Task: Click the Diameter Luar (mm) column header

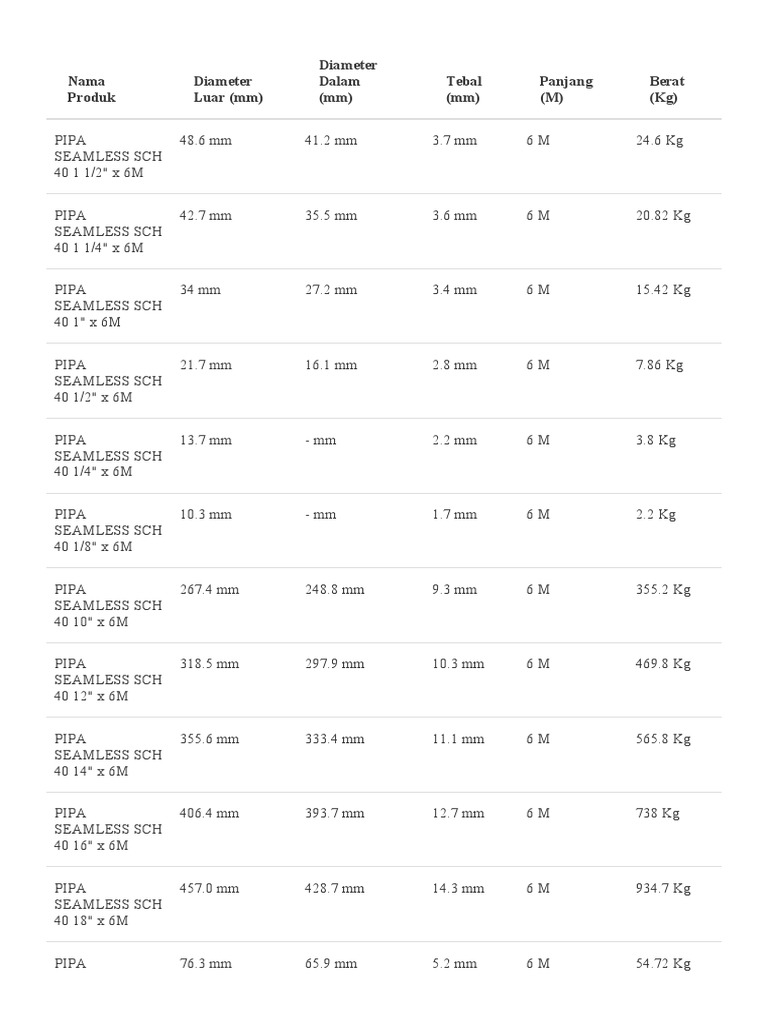Action: [227, 89]
